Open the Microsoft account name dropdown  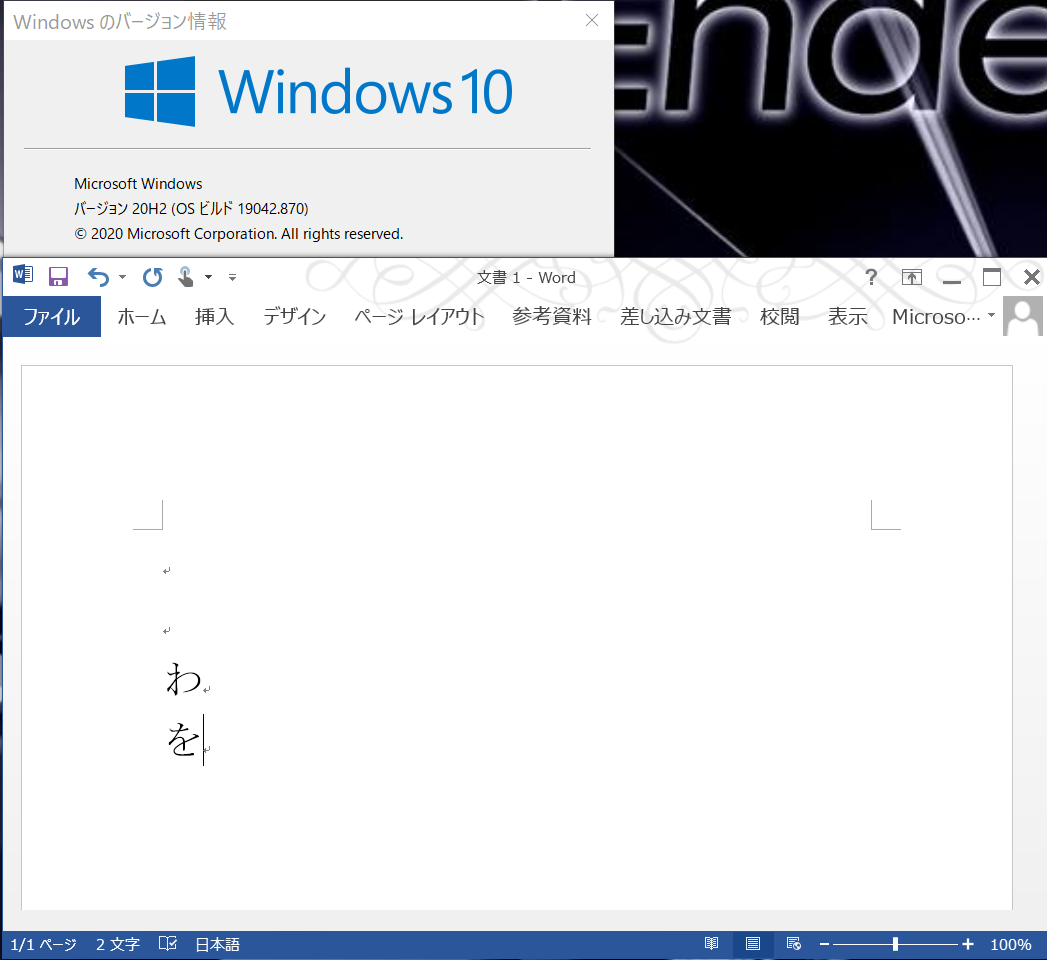pos(944,316)
